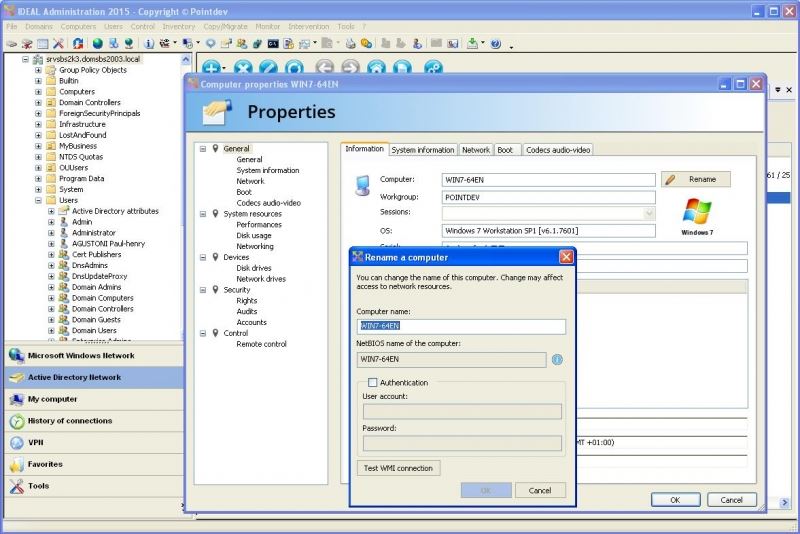This screenshot has width=800, height=534.
Task: Open the Sessions dropdown list
Action: (x=649, y=213)
